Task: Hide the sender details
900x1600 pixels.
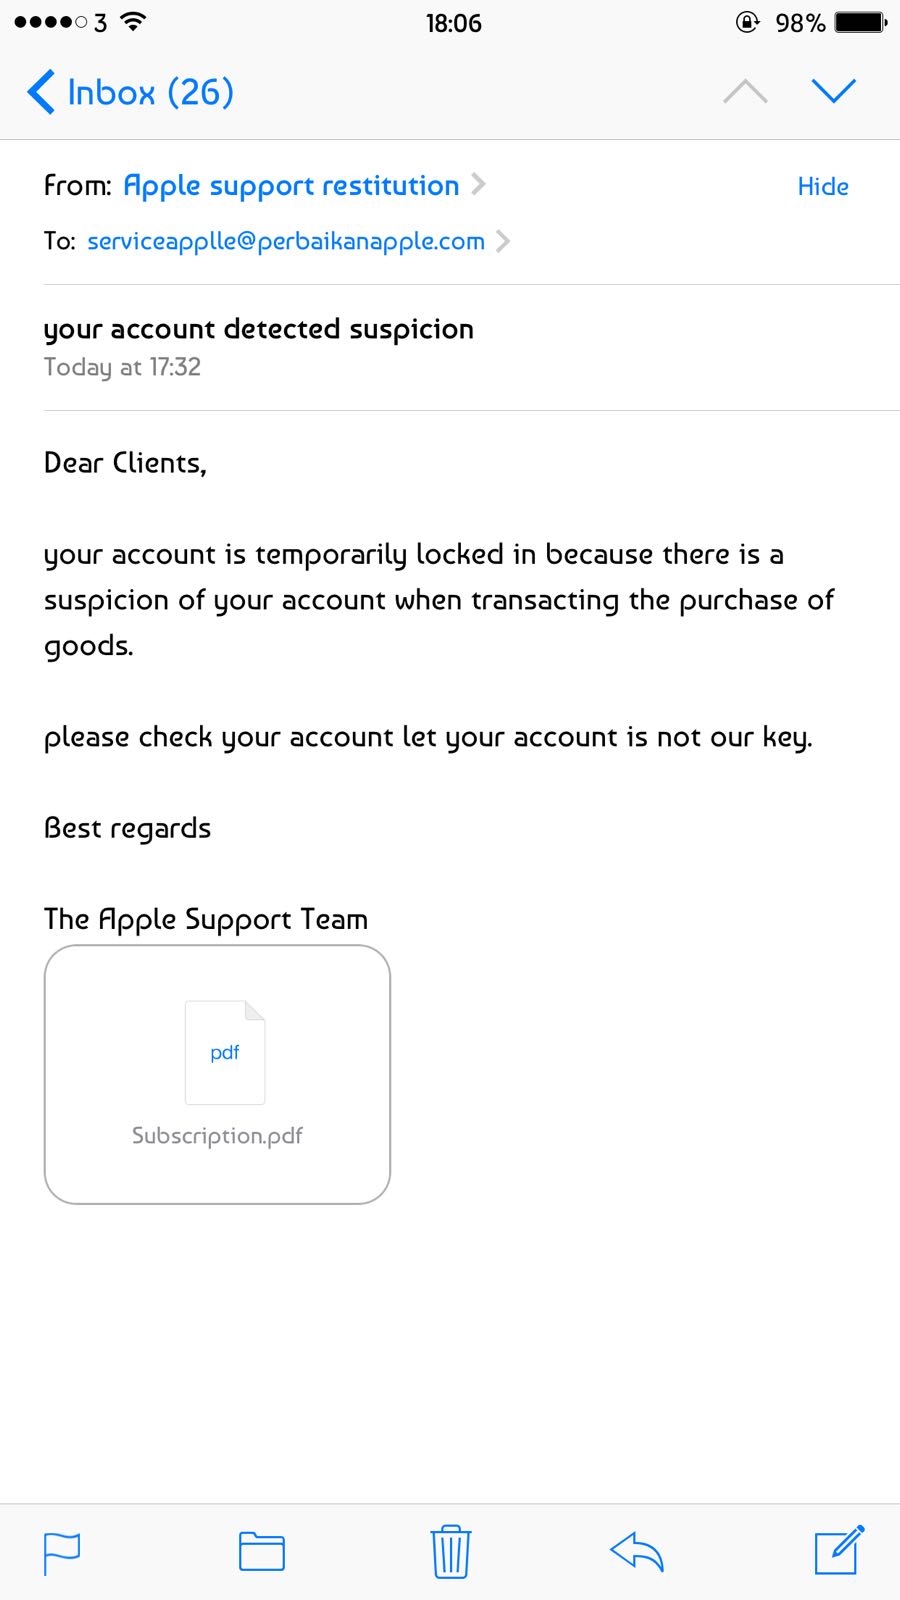Action: tap(823, 186)
